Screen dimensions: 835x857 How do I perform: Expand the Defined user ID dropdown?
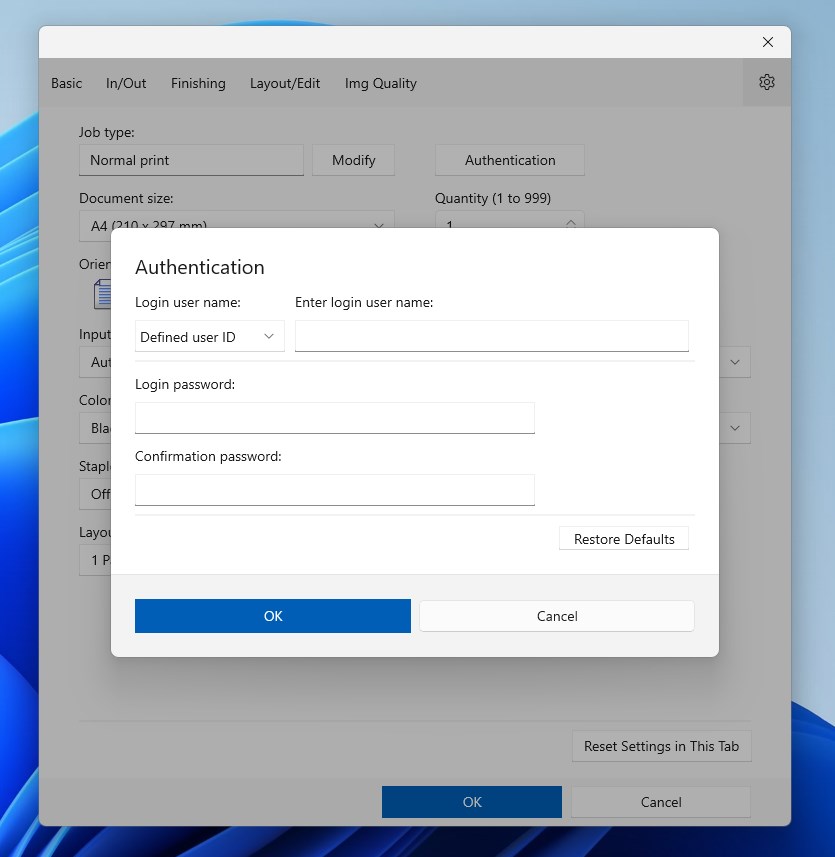(210, 336)
